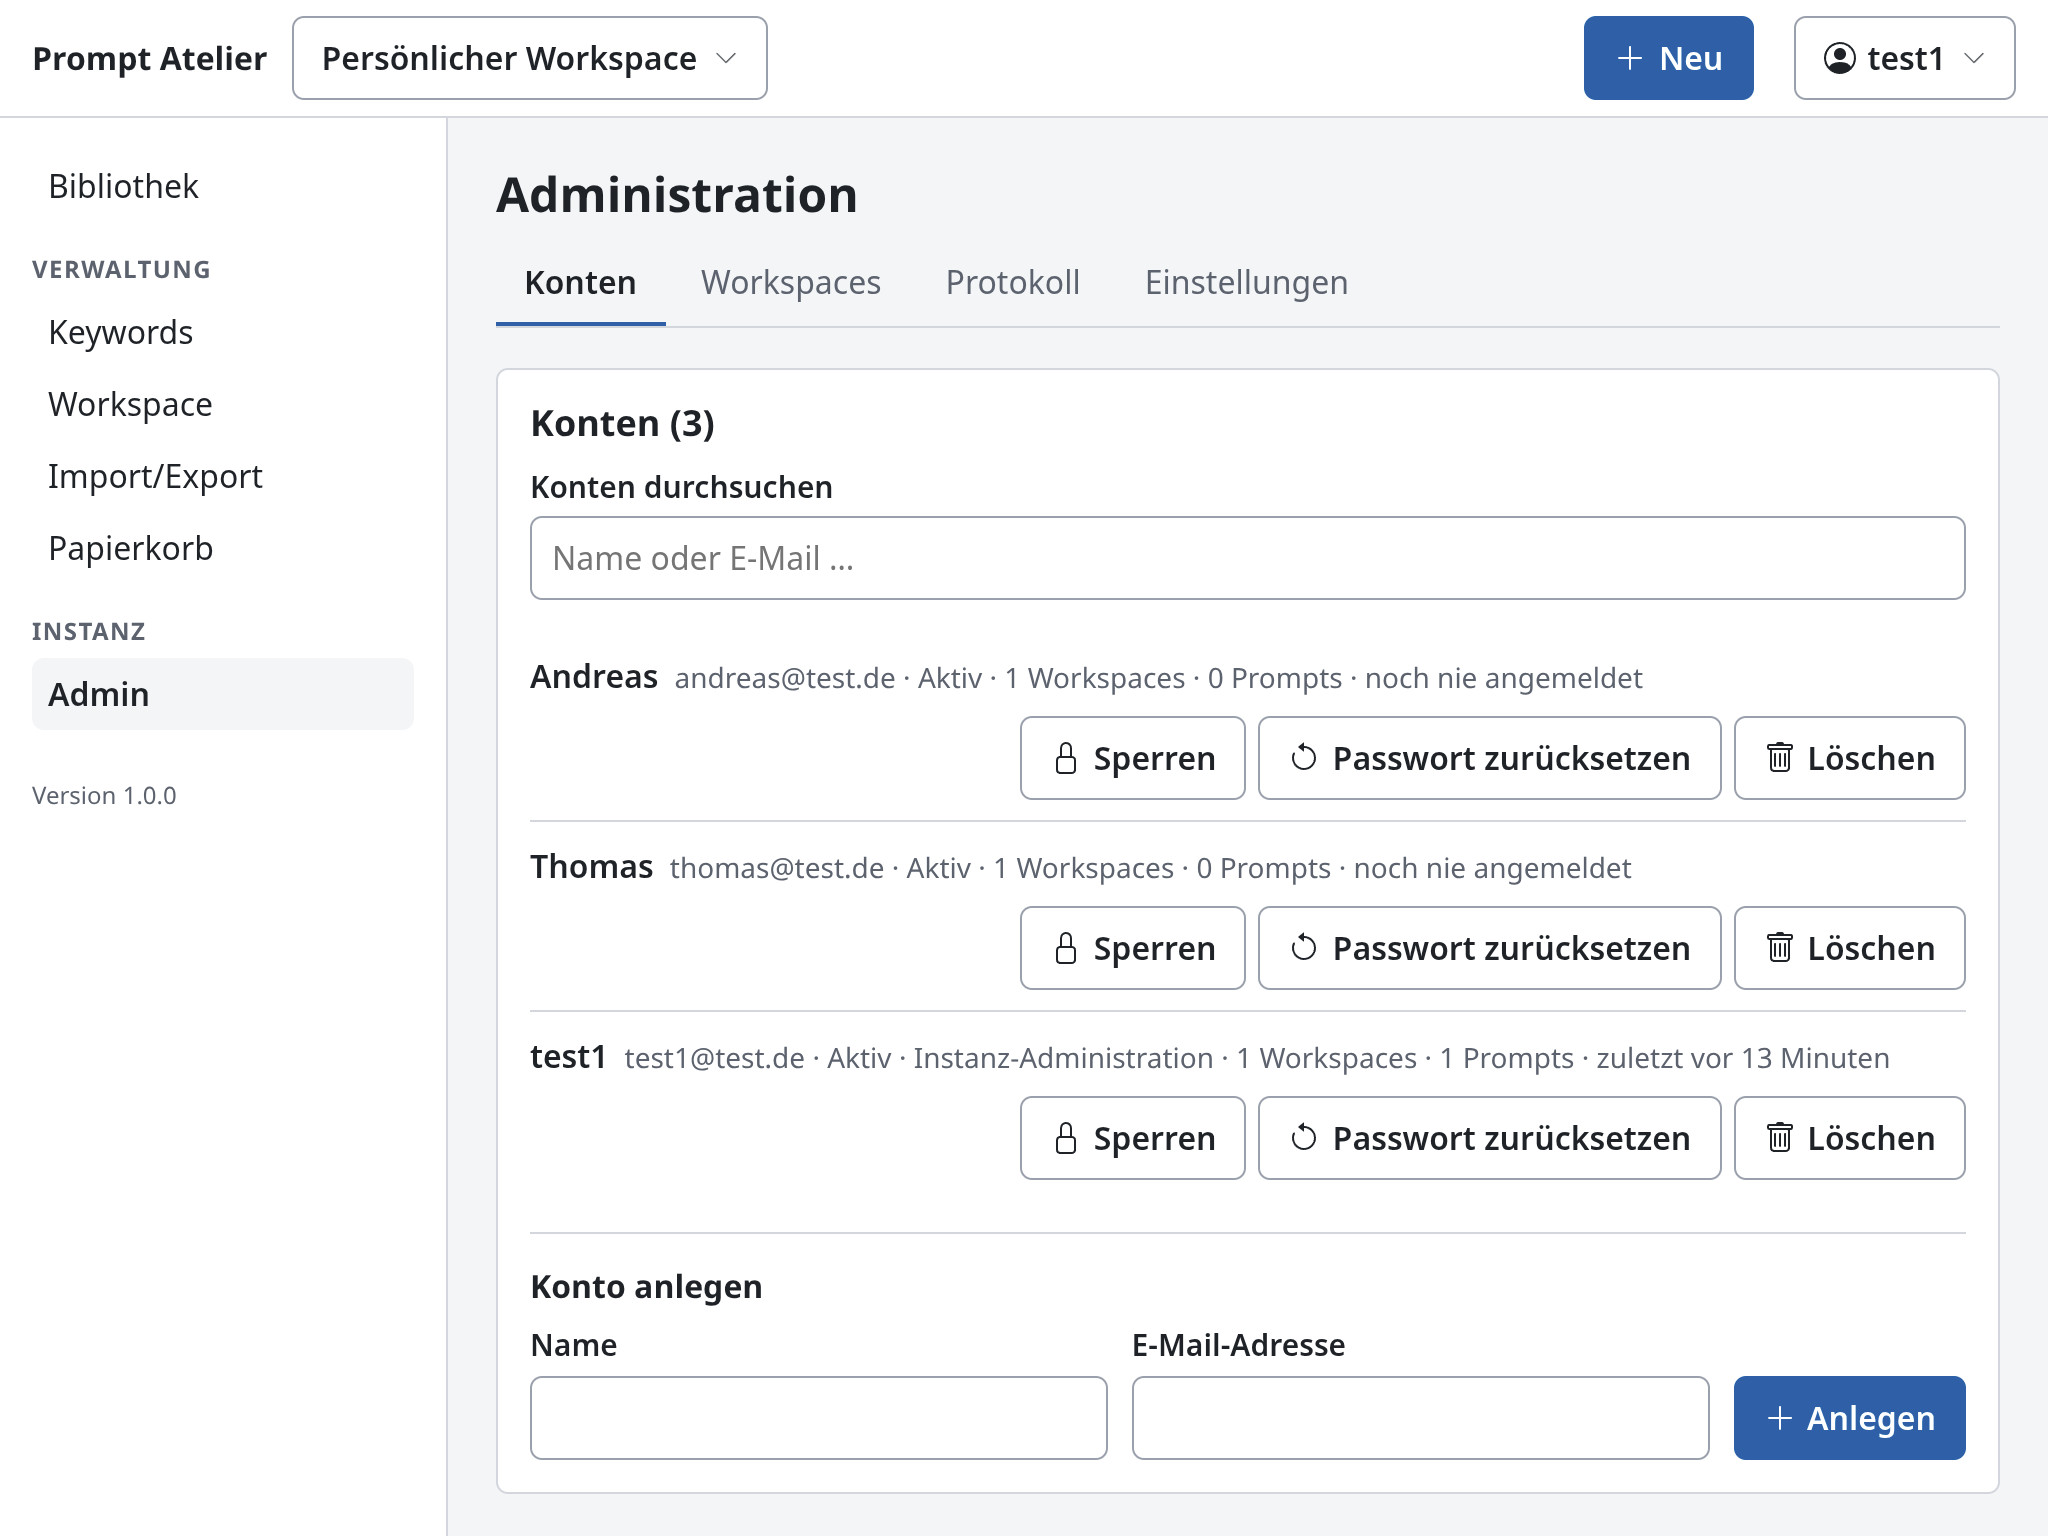
Task: Click the plus icon in the Neu button
Action: click(x=1630, y=58)
